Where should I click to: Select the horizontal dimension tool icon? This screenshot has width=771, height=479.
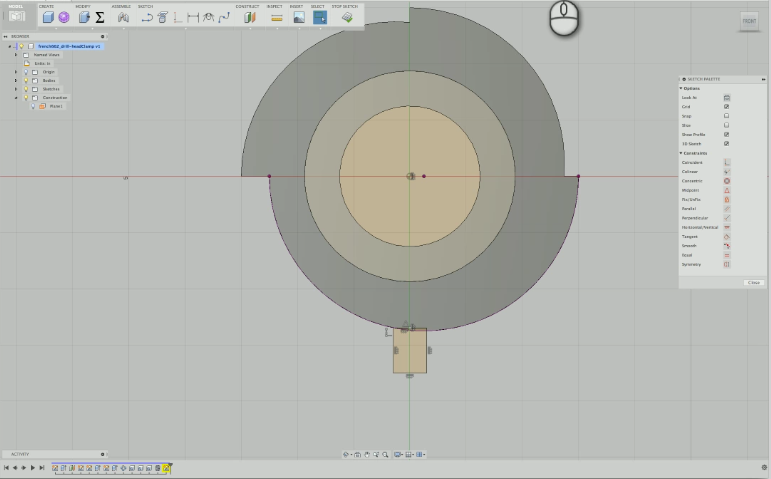pos(193,18)
